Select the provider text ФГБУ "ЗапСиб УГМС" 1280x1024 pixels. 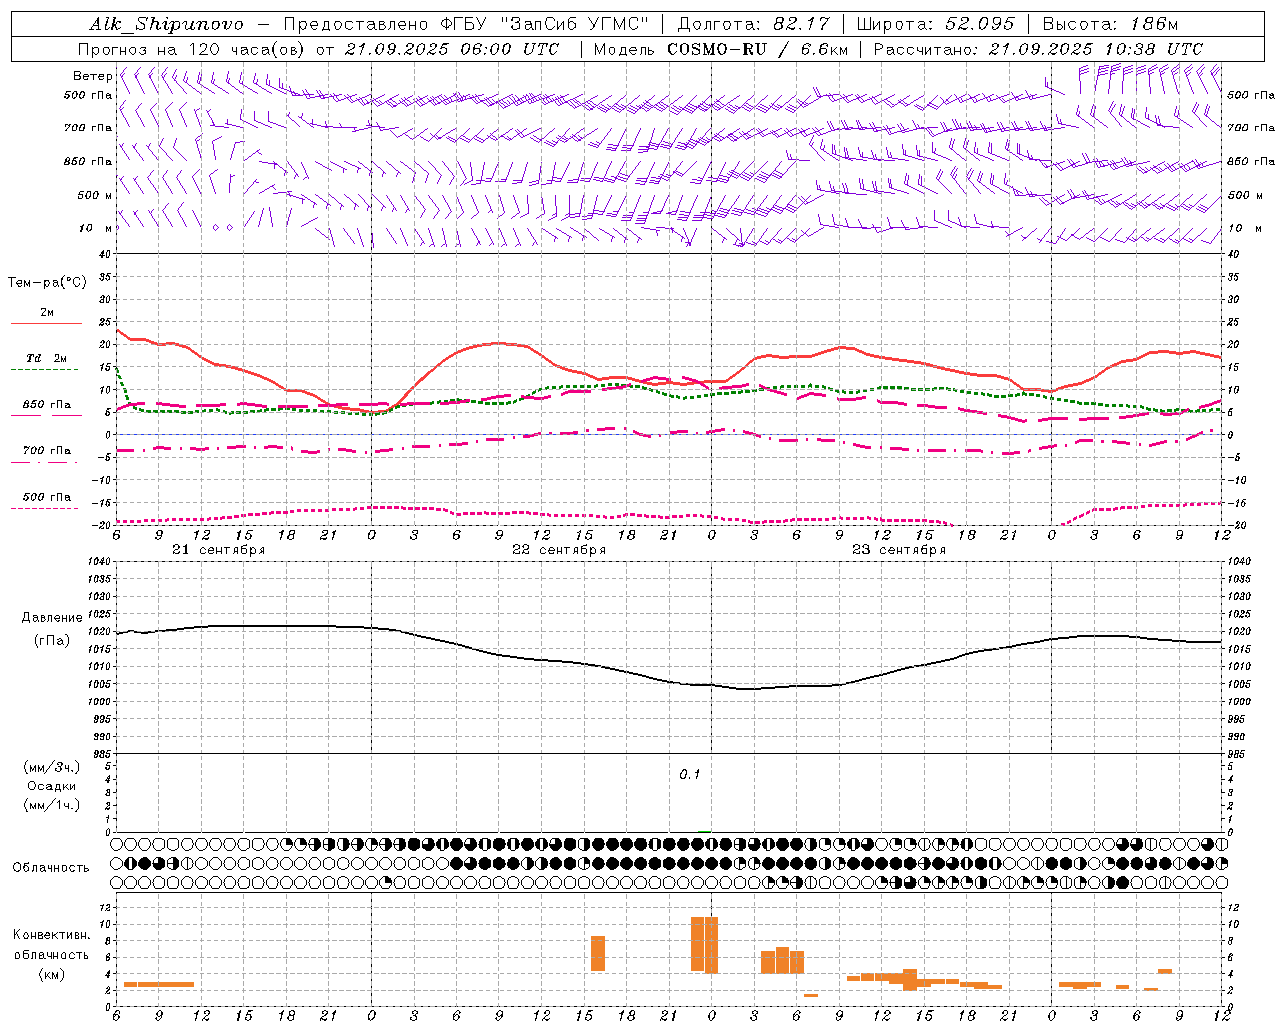(x=545, y=24)
